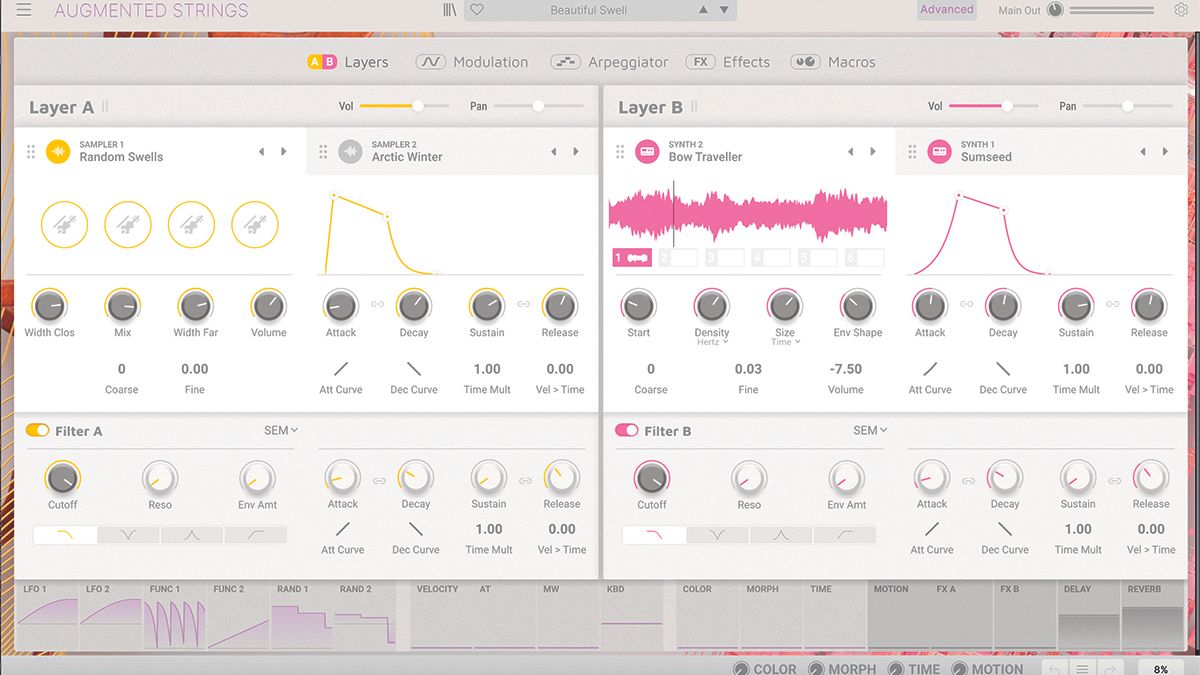Open the hamburger menu at top left

pyautogui.click(x=25, y=9)
